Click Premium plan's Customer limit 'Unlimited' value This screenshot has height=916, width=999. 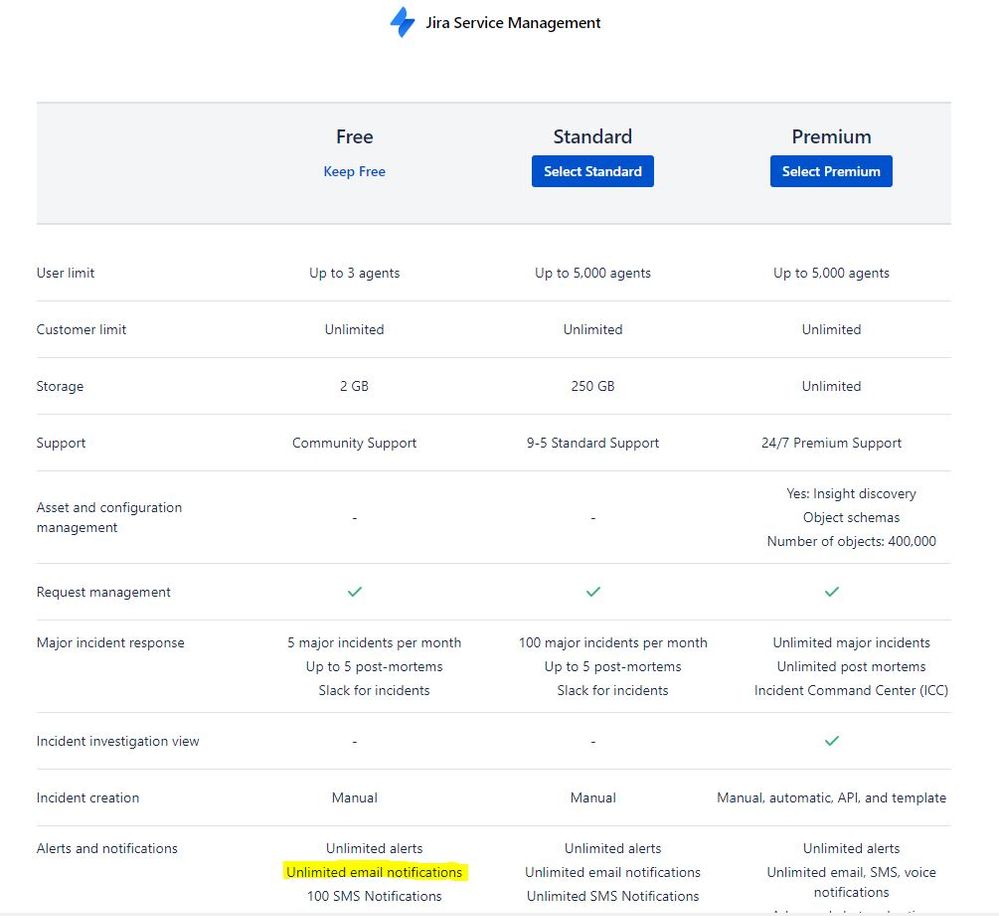point(831,329)
